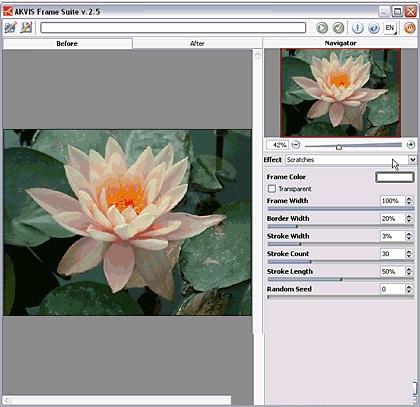Open the EN language selector
Screen dimensions: 420x407
coord(390,28)
